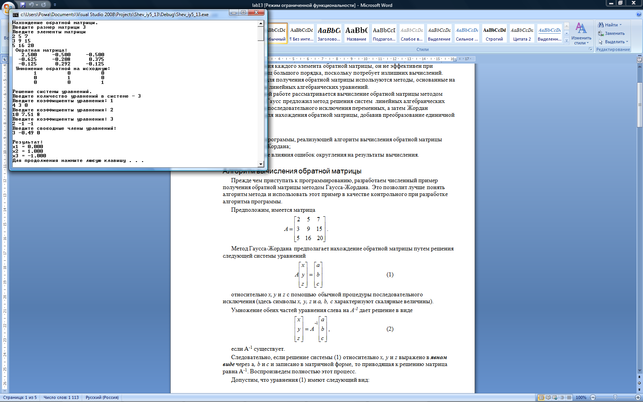Viewport: 643px width, 402px height.
Task: Zoom out with minus button
Action: pos(593,397)
